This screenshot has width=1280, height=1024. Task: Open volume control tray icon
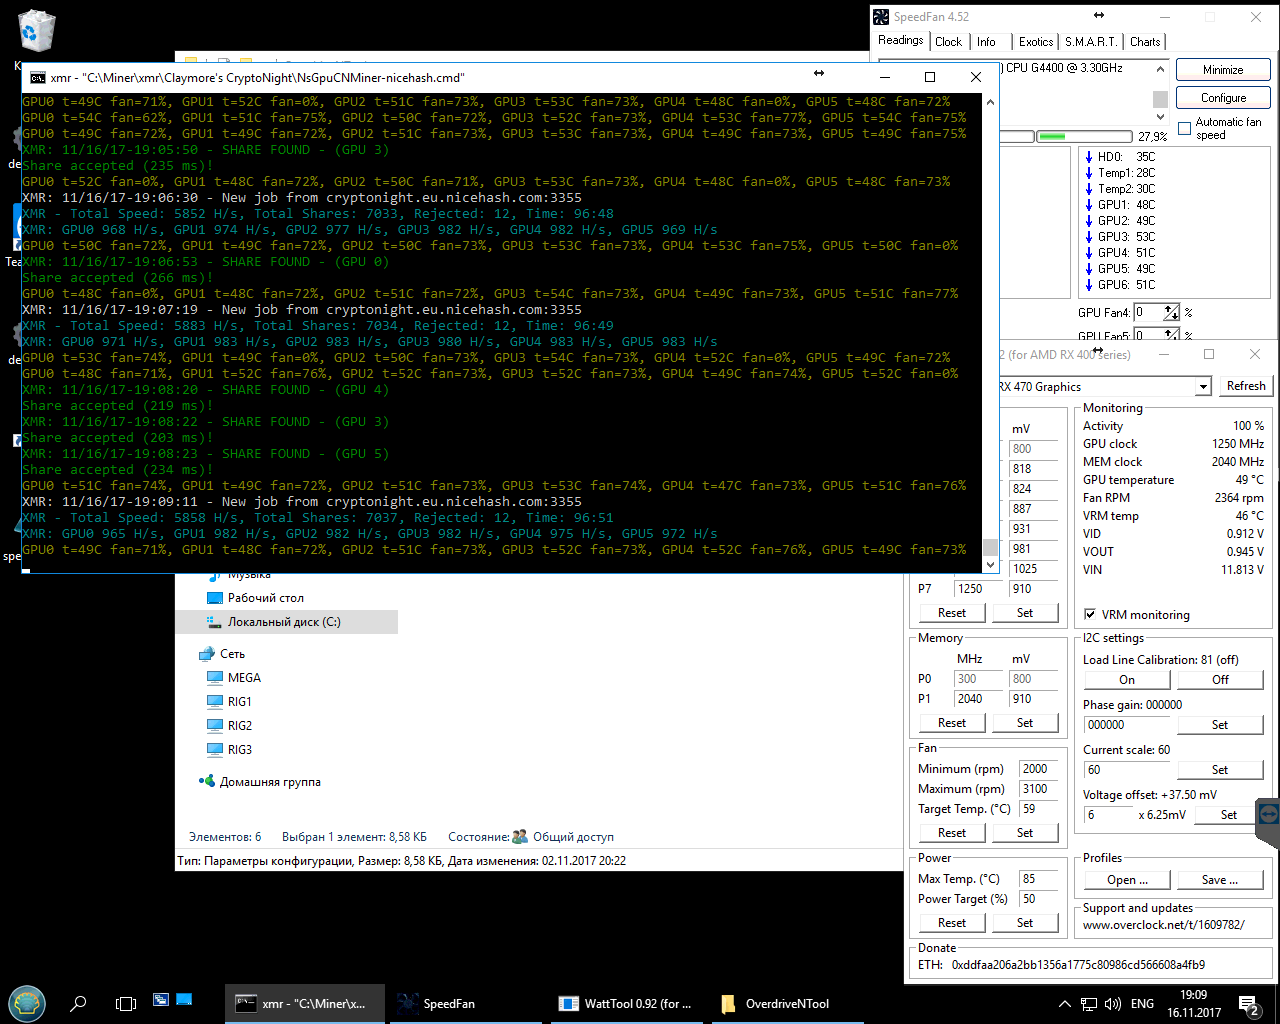(x=1113, y=1003)
